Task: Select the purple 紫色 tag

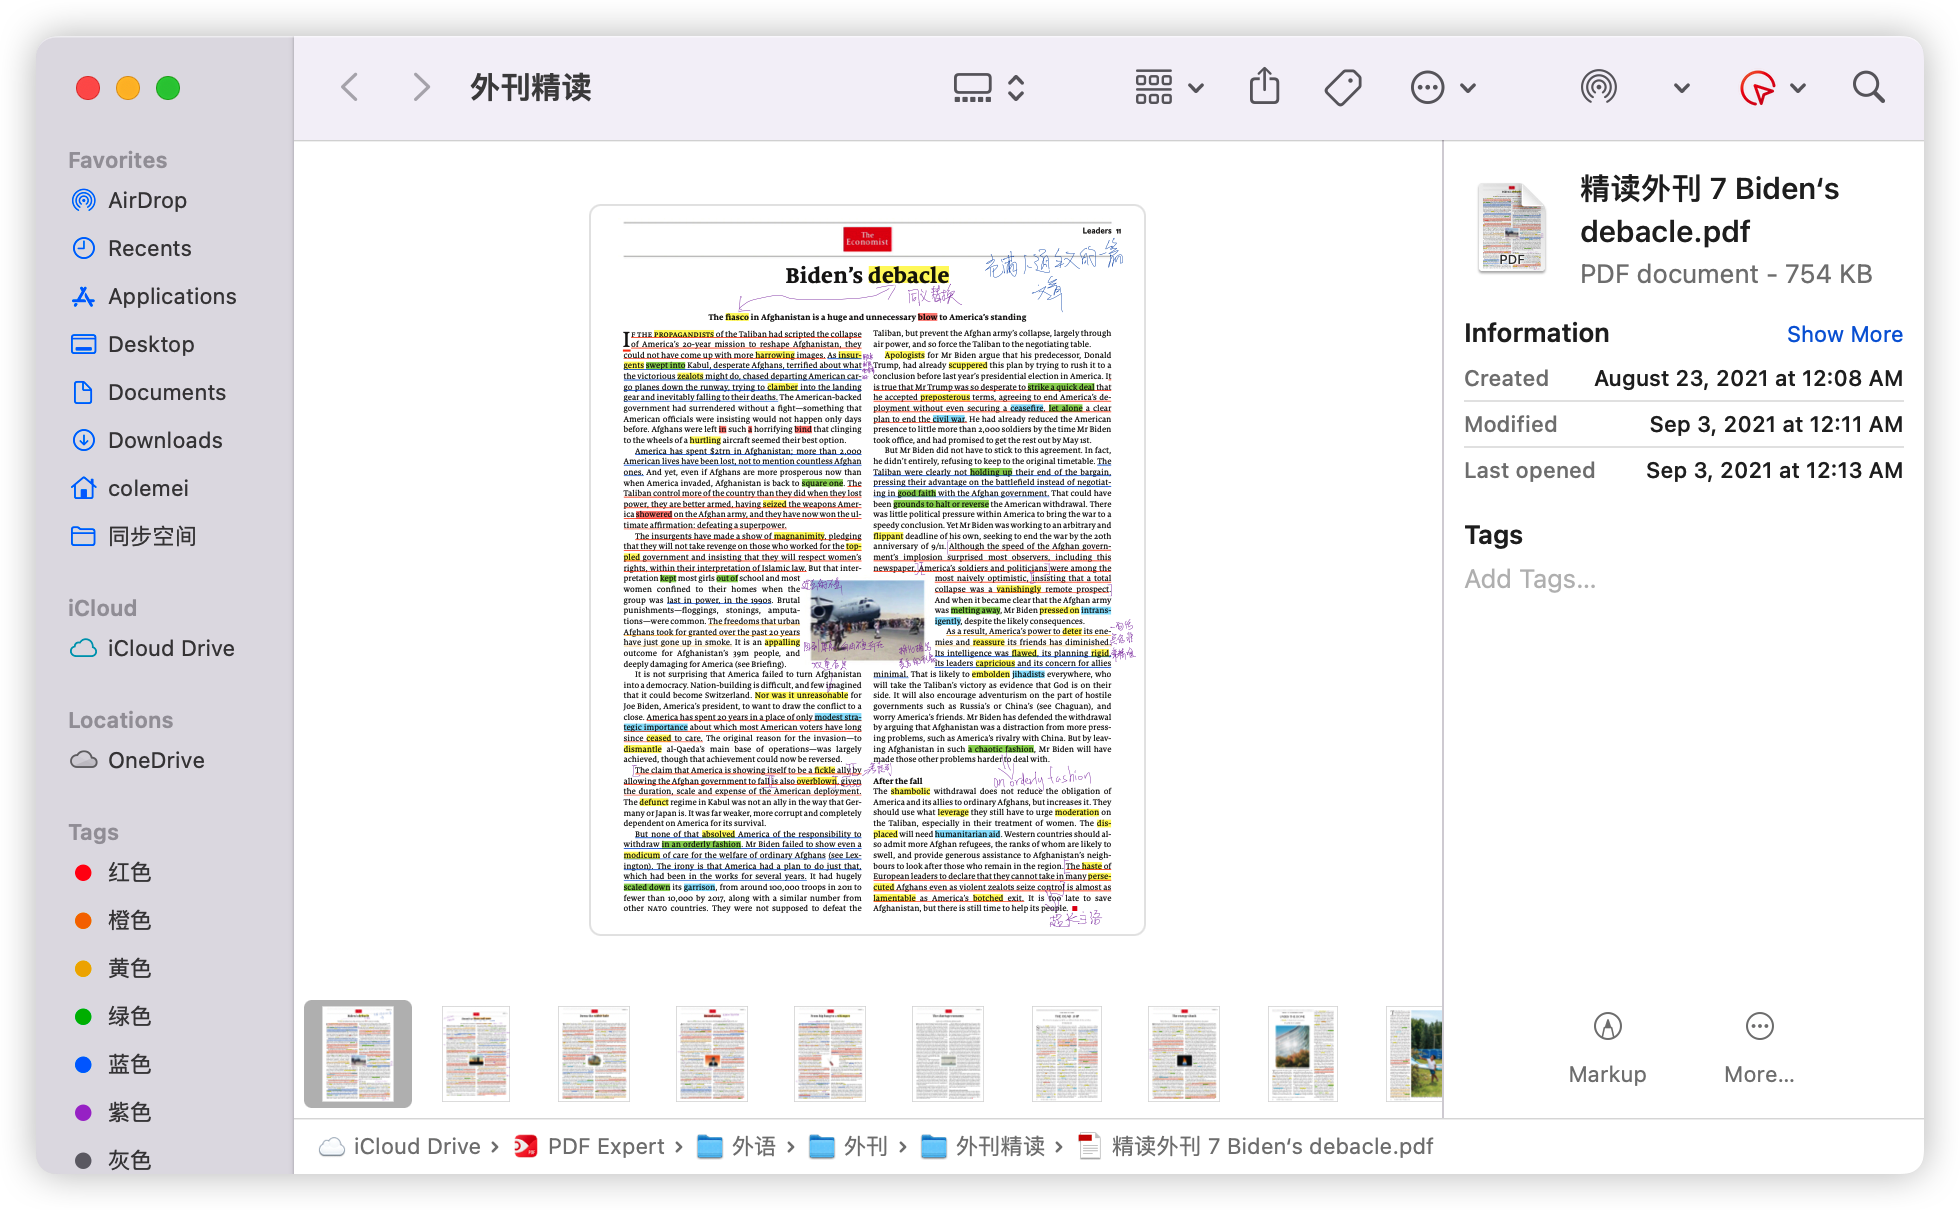Action: tap(129, 1112)
